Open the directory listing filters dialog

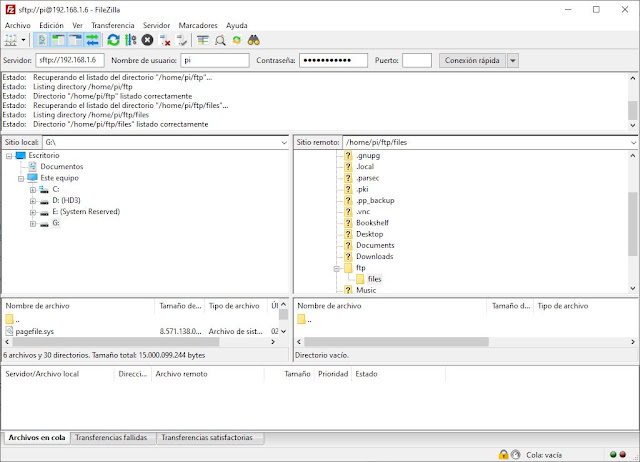point(203,40)
